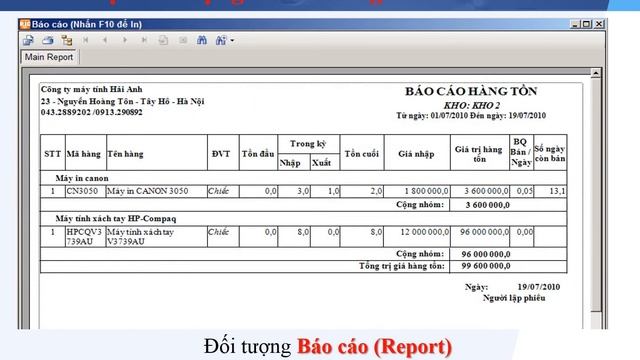
Task: Click the Export Report toolbar icon
Action: click(x=28, y=40)
